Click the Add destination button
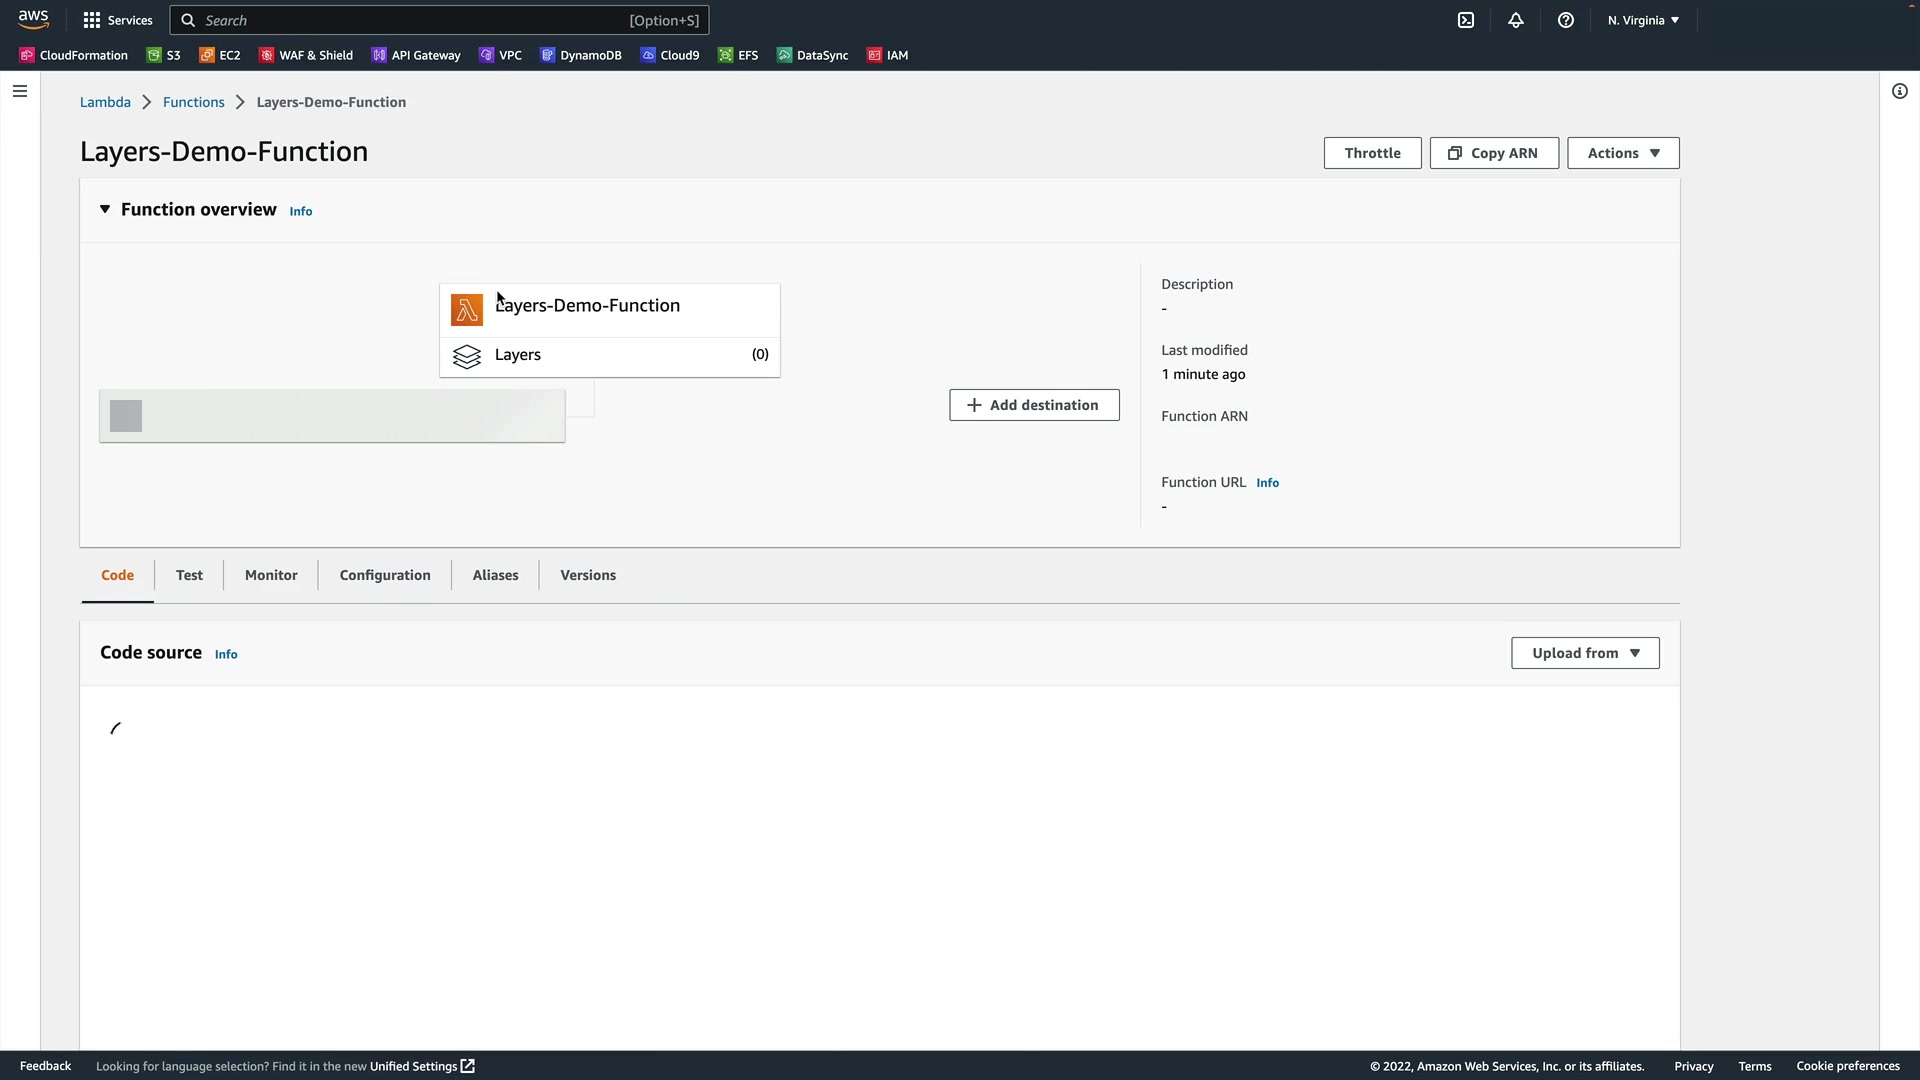 pyautogui.click(x=1034, y=405)
